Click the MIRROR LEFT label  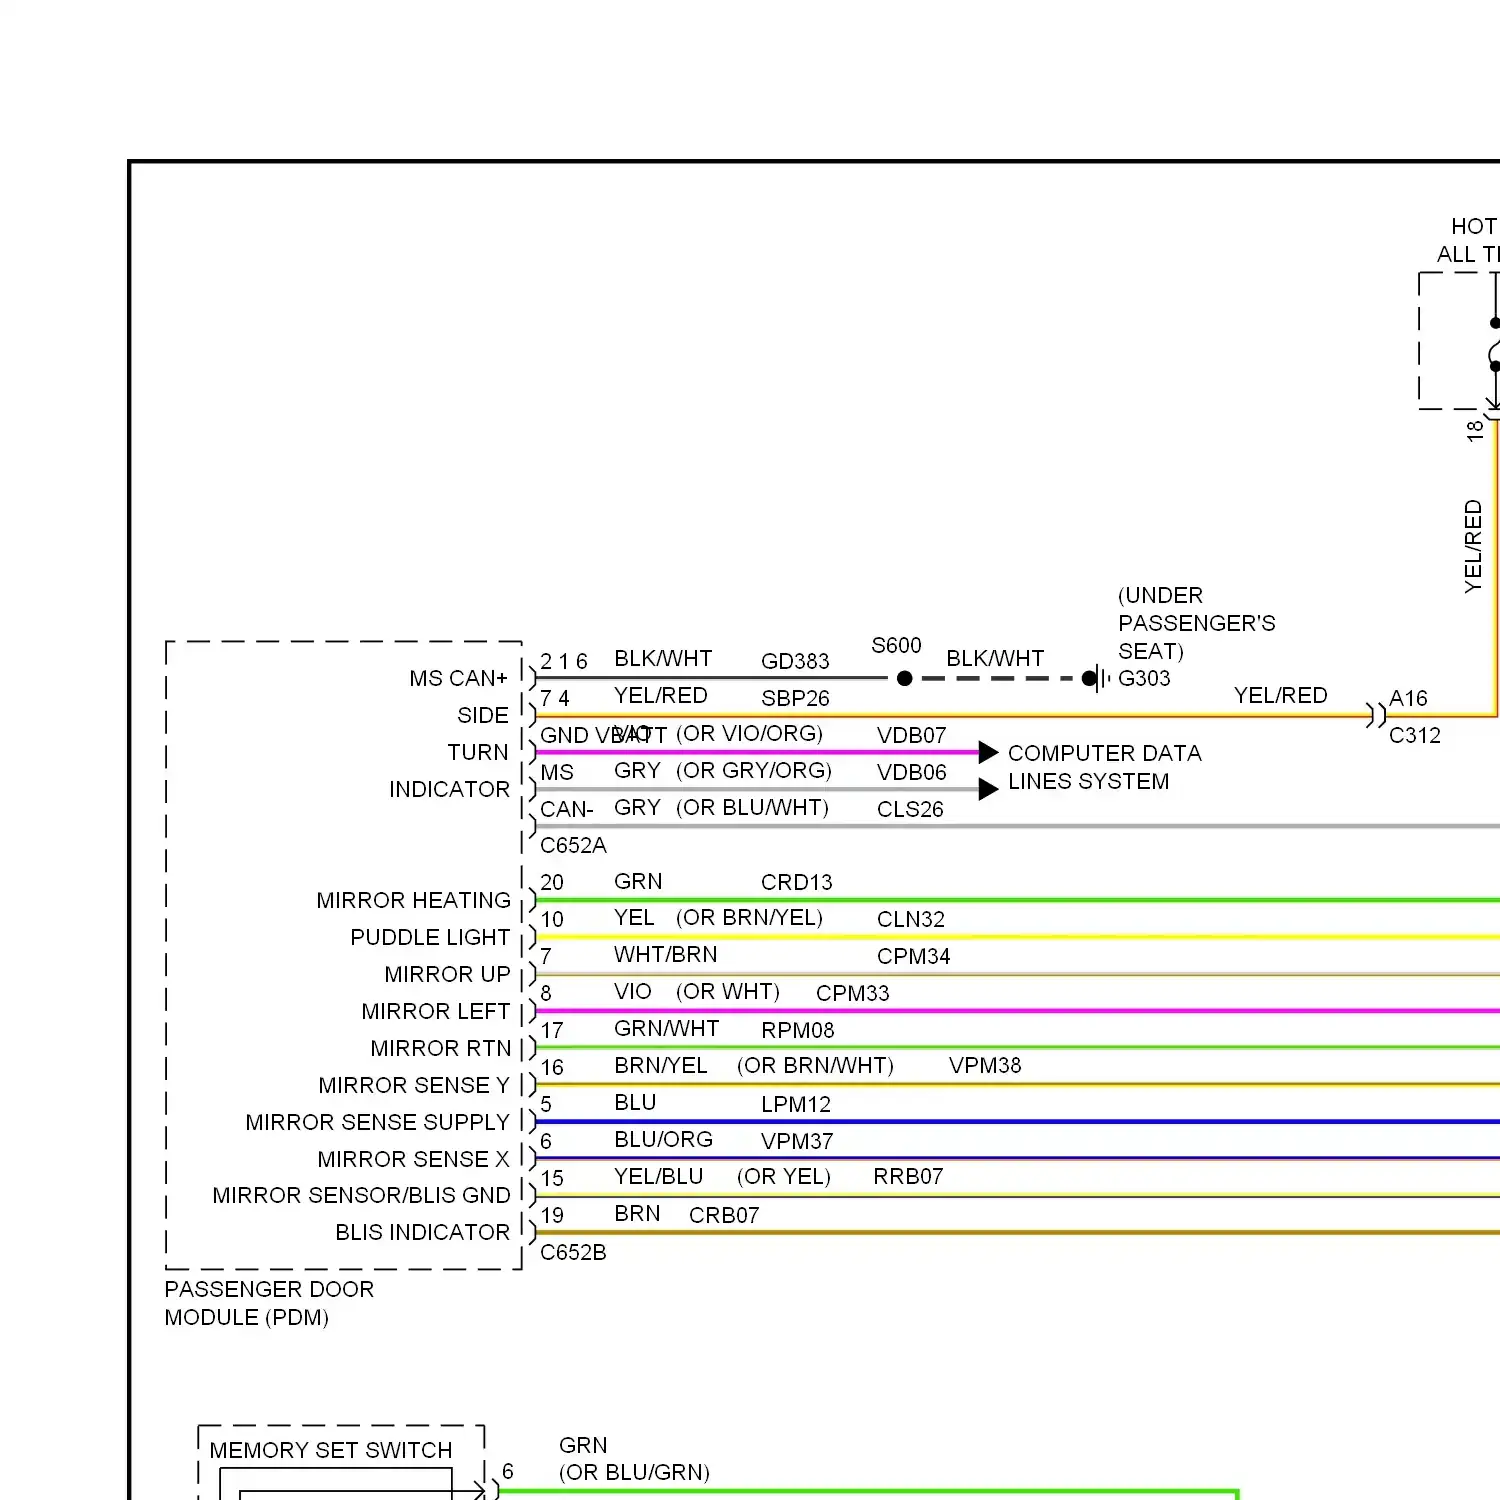pyautogui.click(x=436, y=1011)
